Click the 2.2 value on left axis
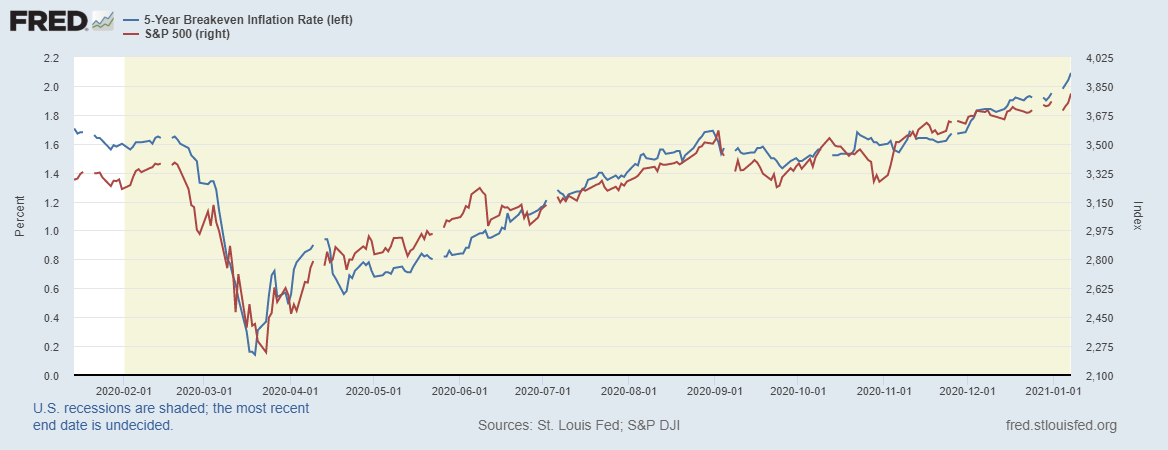 [52, 58]
